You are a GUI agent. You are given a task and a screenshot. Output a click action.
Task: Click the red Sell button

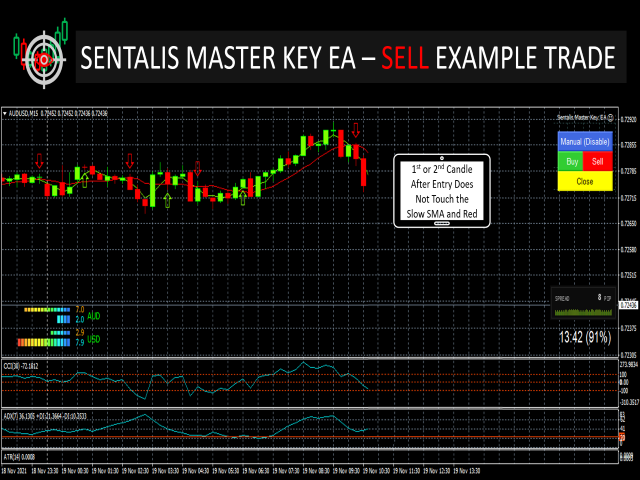tap(598, 162)
